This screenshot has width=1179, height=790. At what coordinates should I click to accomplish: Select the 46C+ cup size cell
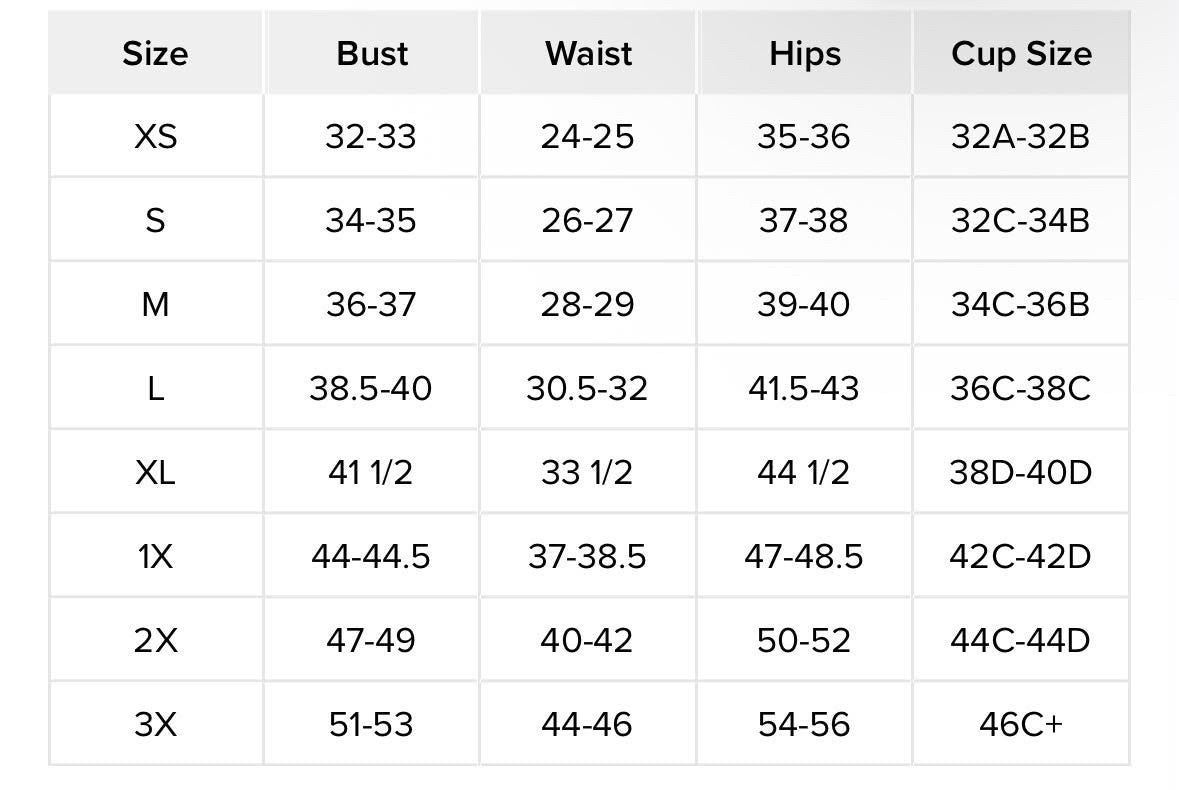coord(1021,725)
